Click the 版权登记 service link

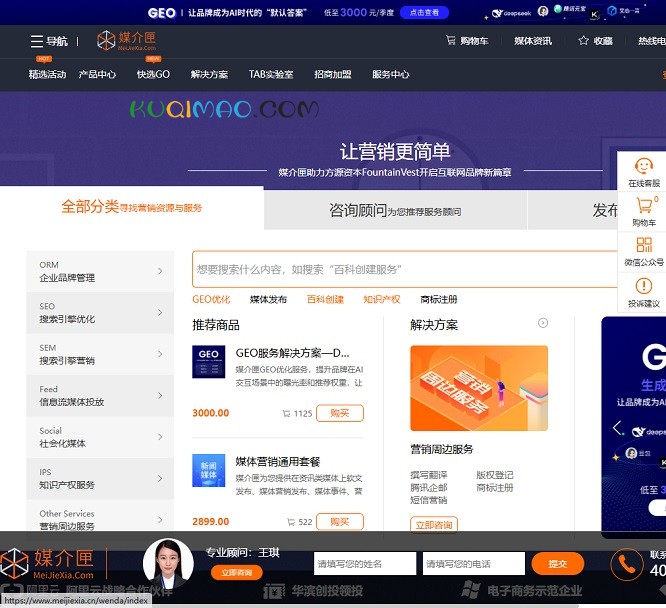[495, 475]
